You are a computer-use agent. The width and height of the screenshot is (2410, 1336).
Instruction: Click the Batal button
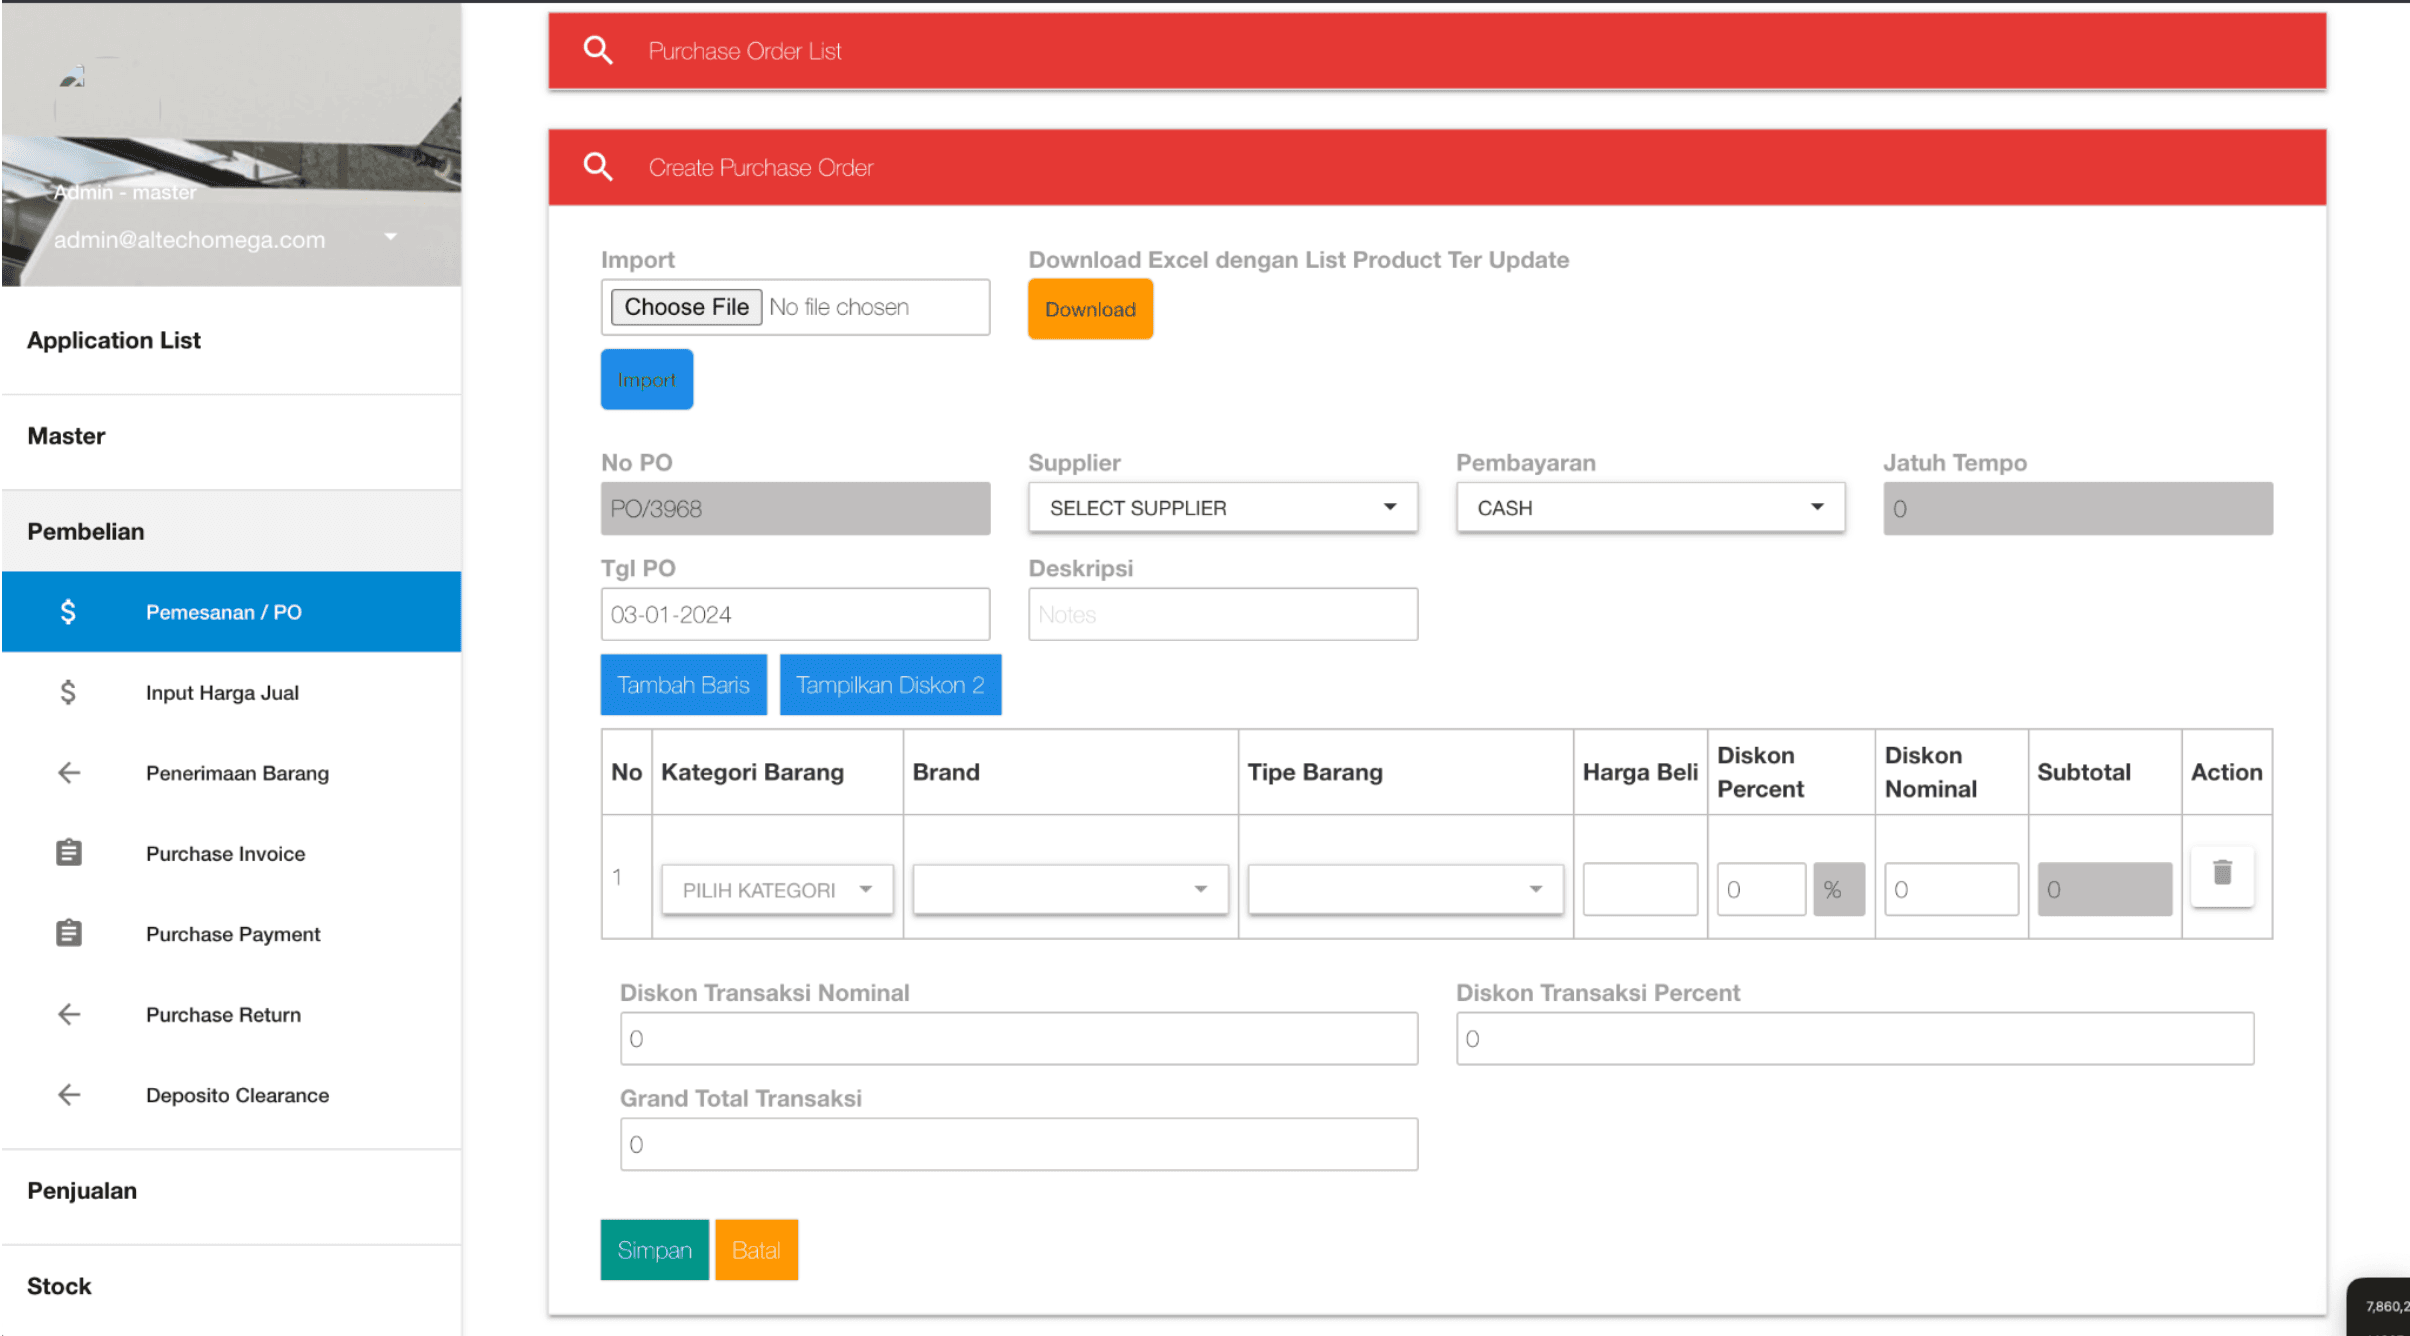756,1249
